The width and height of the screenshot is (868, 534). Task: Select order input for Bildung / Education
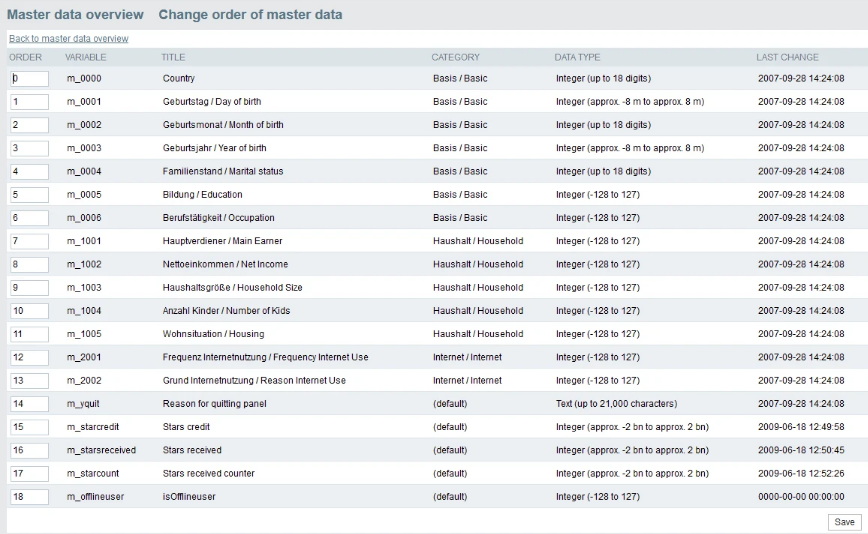click(29, 195)
